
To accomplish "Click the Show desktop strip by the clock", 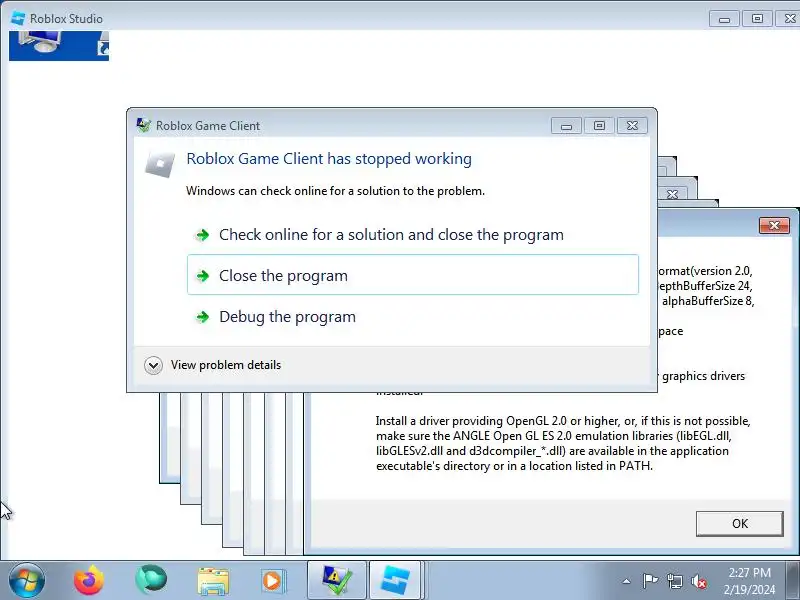I will pos(794,580).
